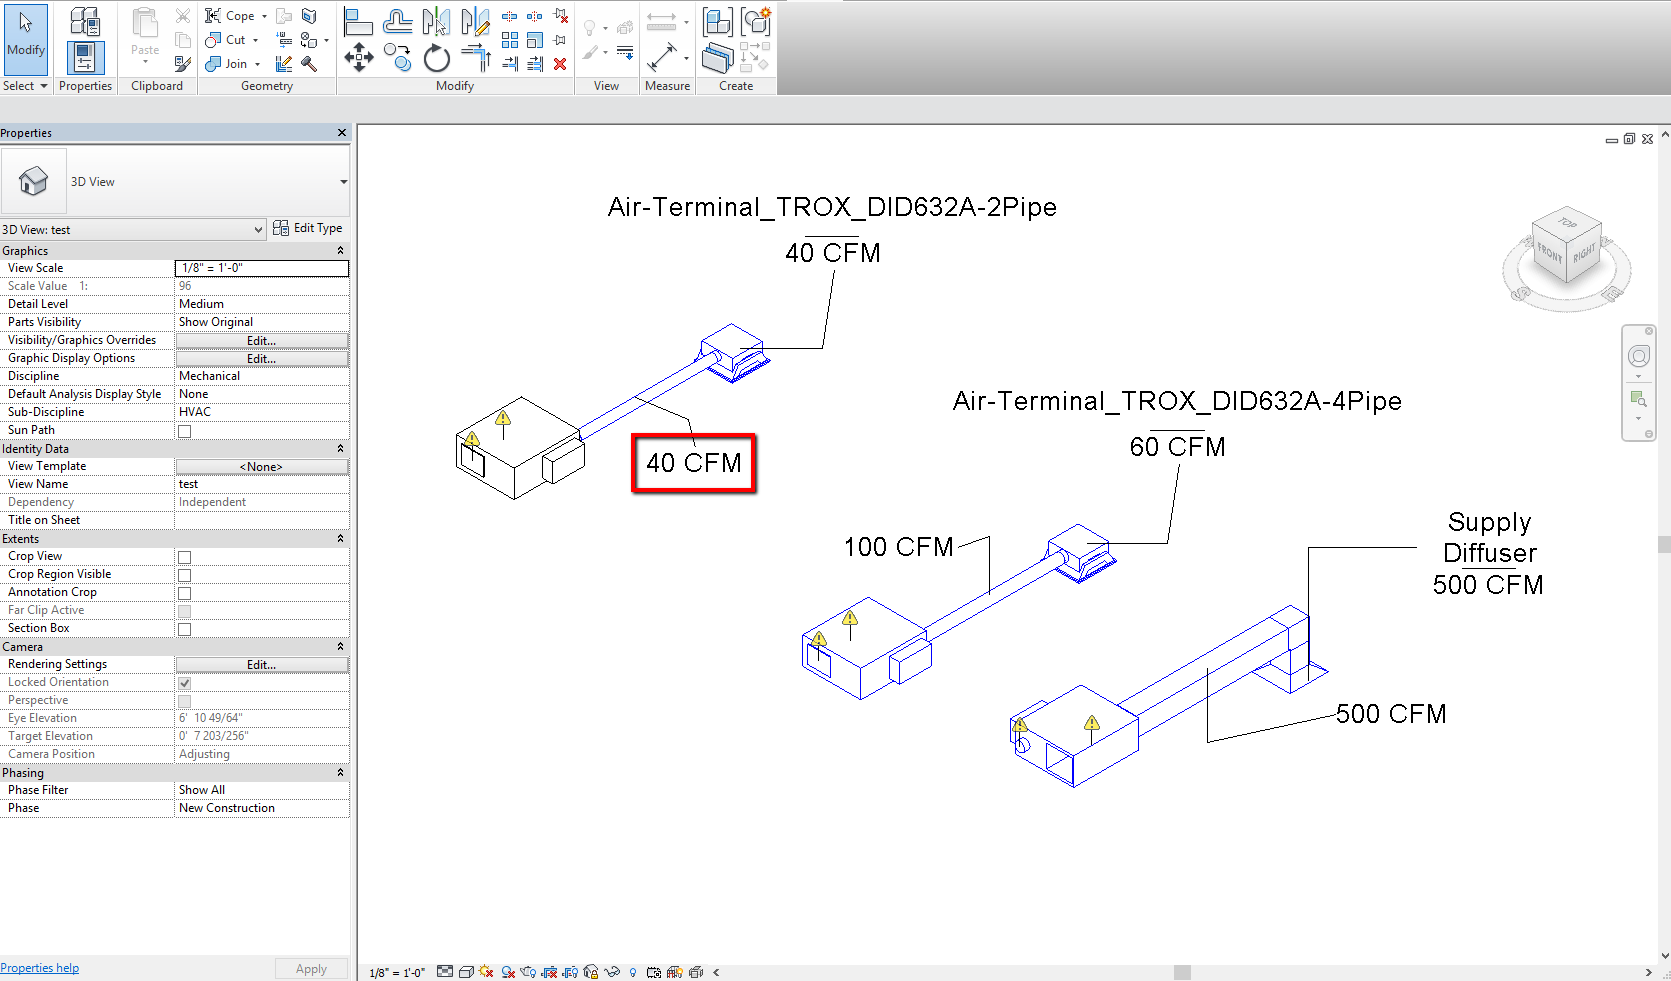This screenshot has height=981, width=1671.
Task: Select the Move tool icon
Action: pyautogui.click(x=359, y=58)
